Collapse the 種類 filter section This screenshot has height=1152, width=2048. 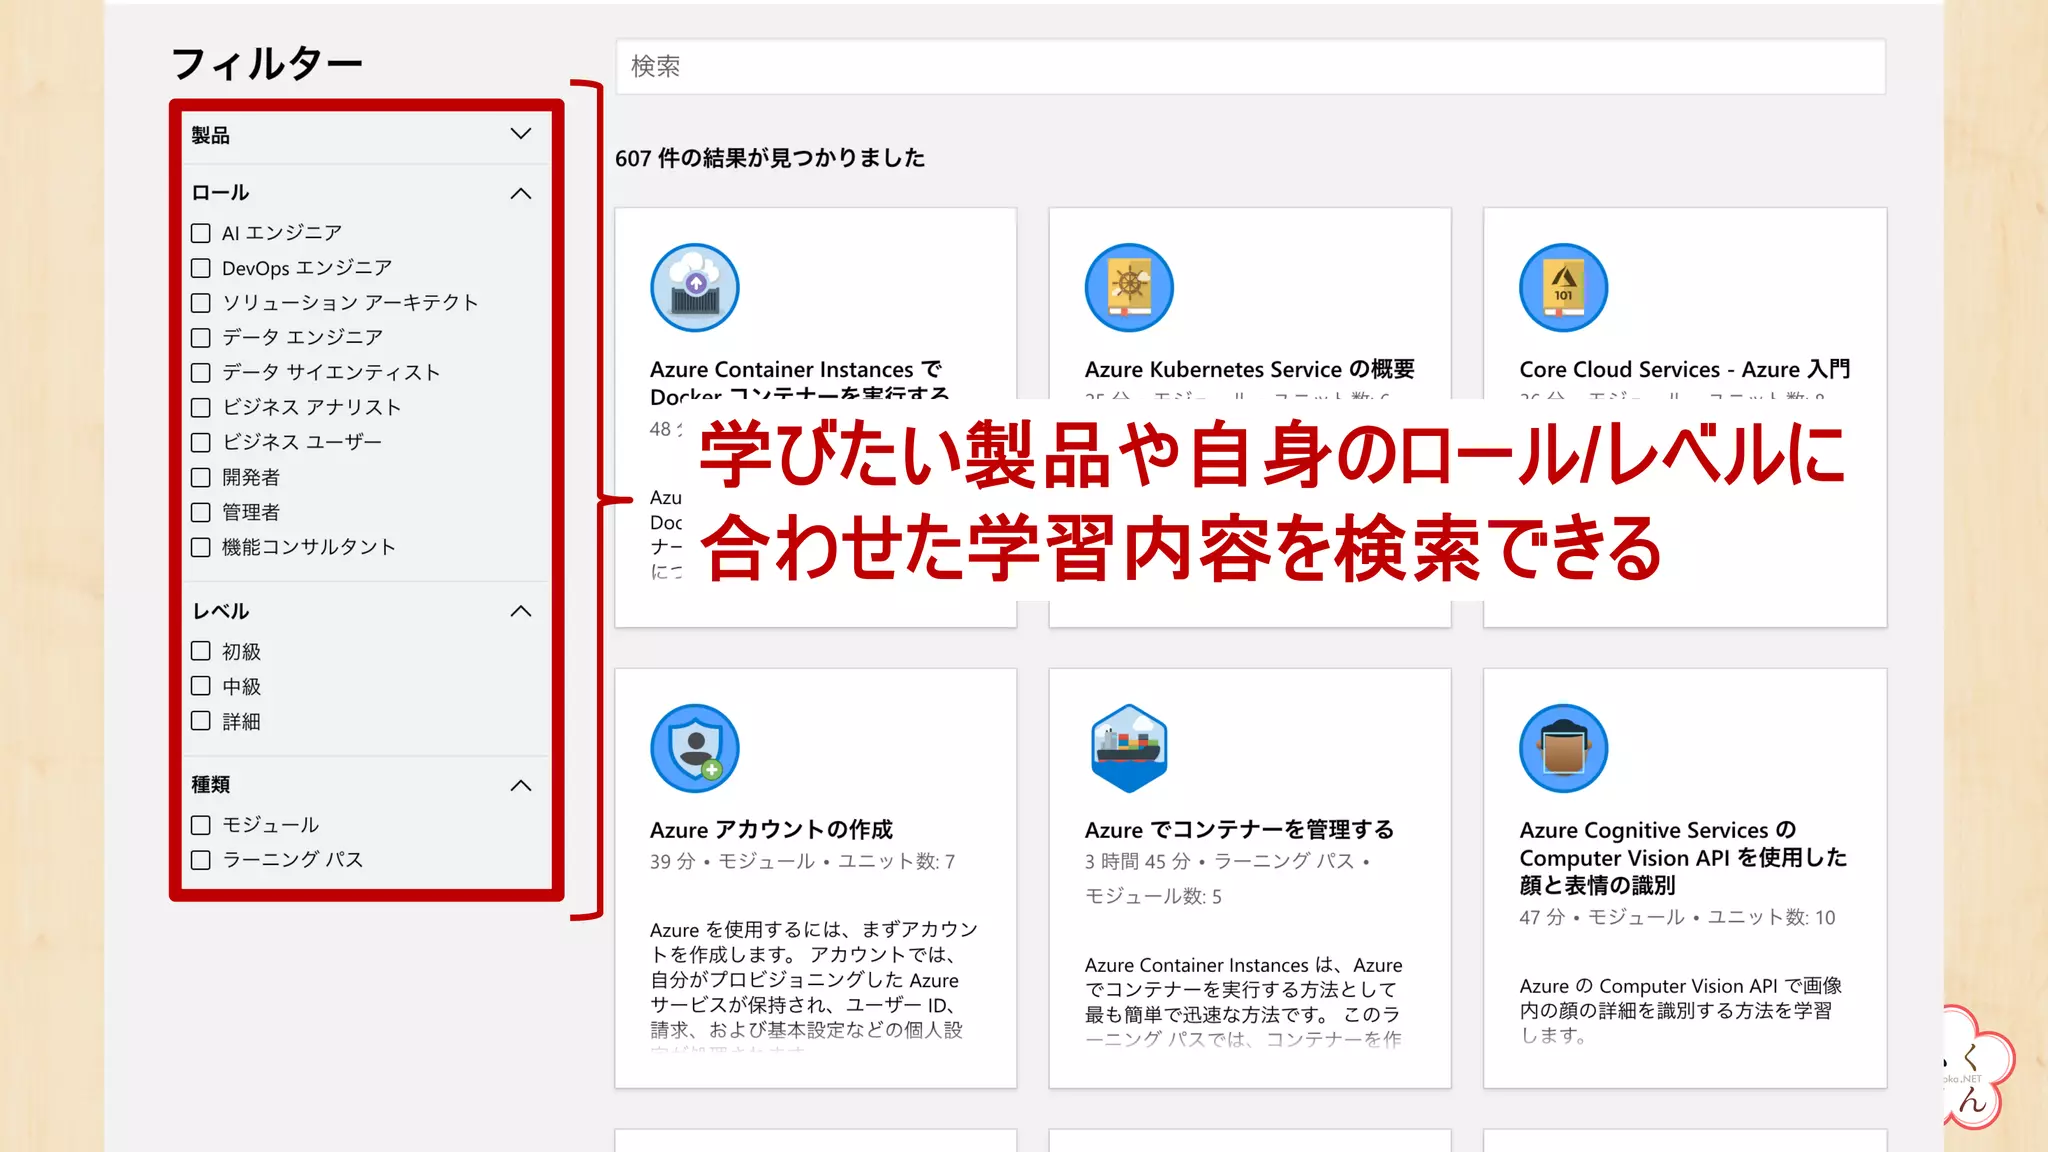[521, 785]
